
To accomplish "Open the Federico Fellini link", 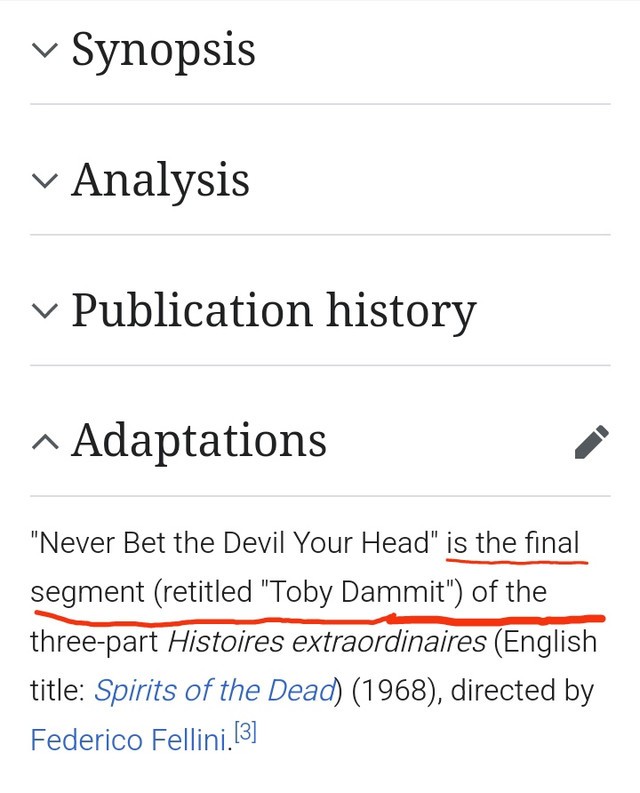I will click(129, 740).
